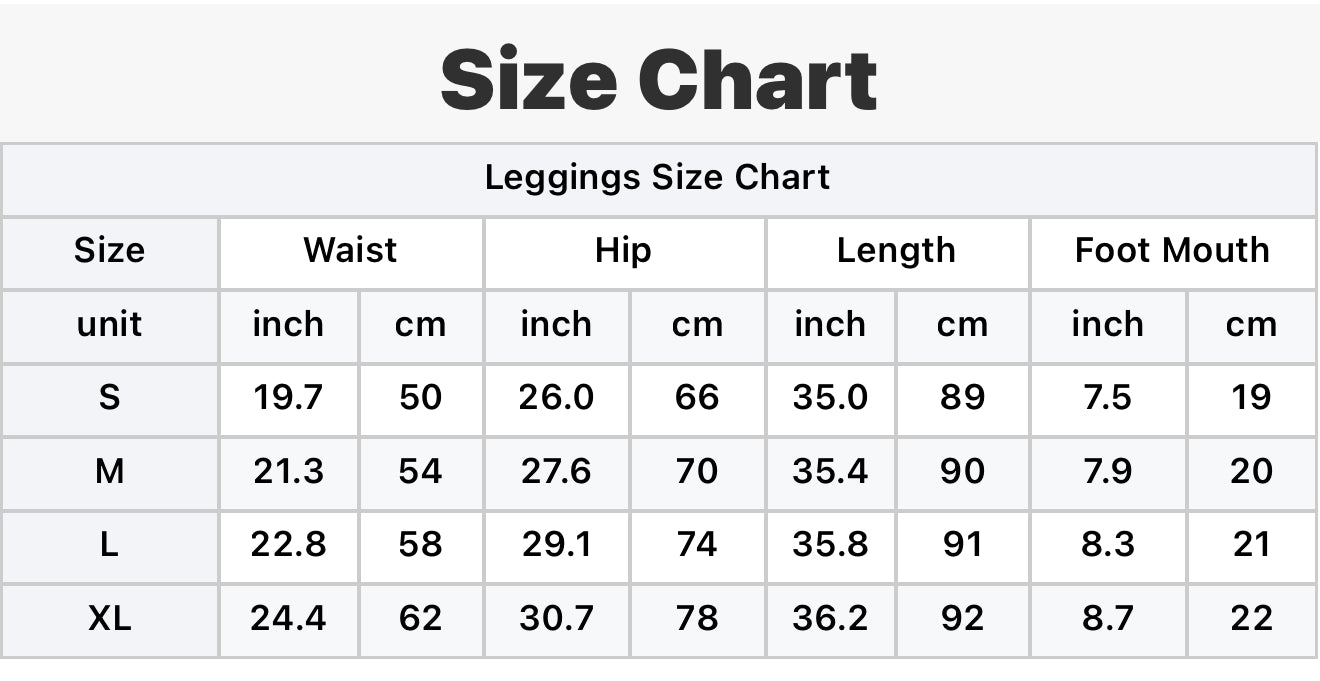
Task: Click the 36.2 length inch value
Action: coord(831,619)
